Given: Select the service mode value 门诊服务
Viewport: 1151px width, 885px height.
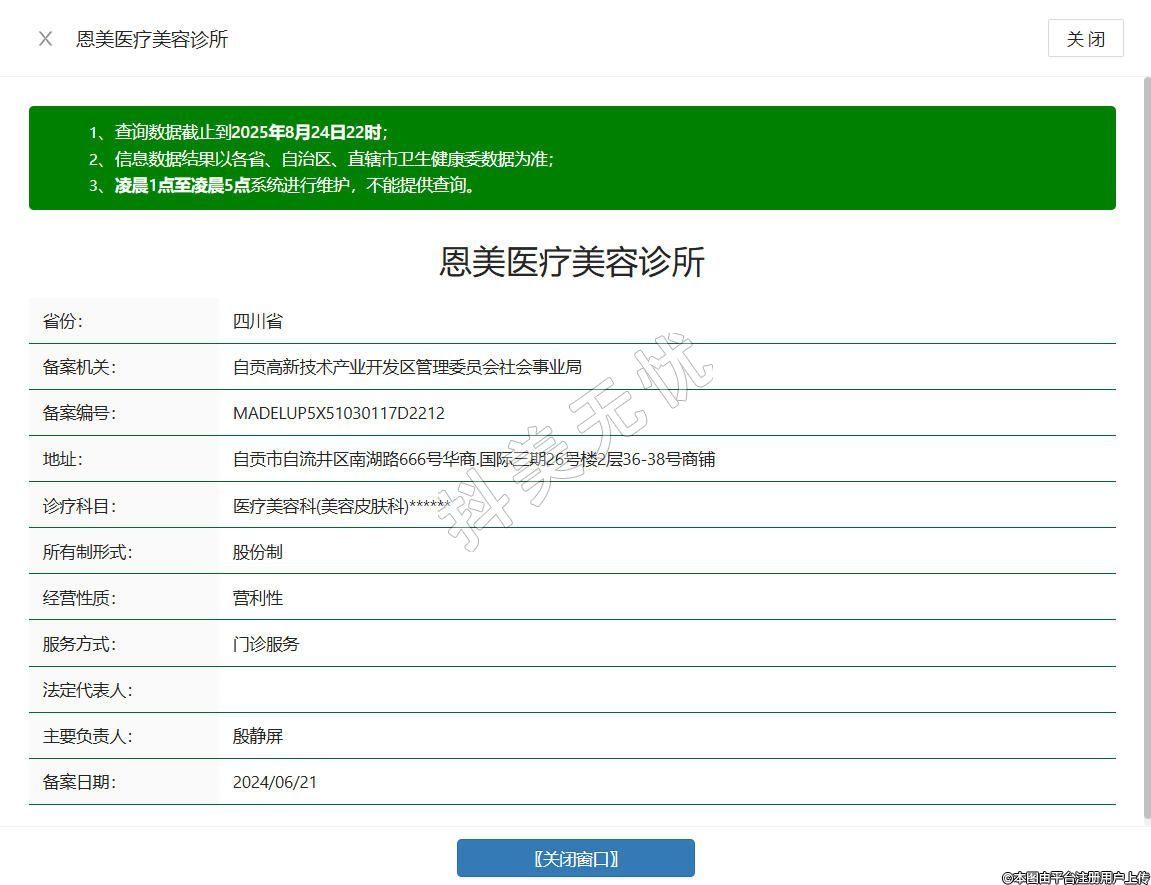Looking at the screenshot, I should pyautogui.click(x=266, y=644).
